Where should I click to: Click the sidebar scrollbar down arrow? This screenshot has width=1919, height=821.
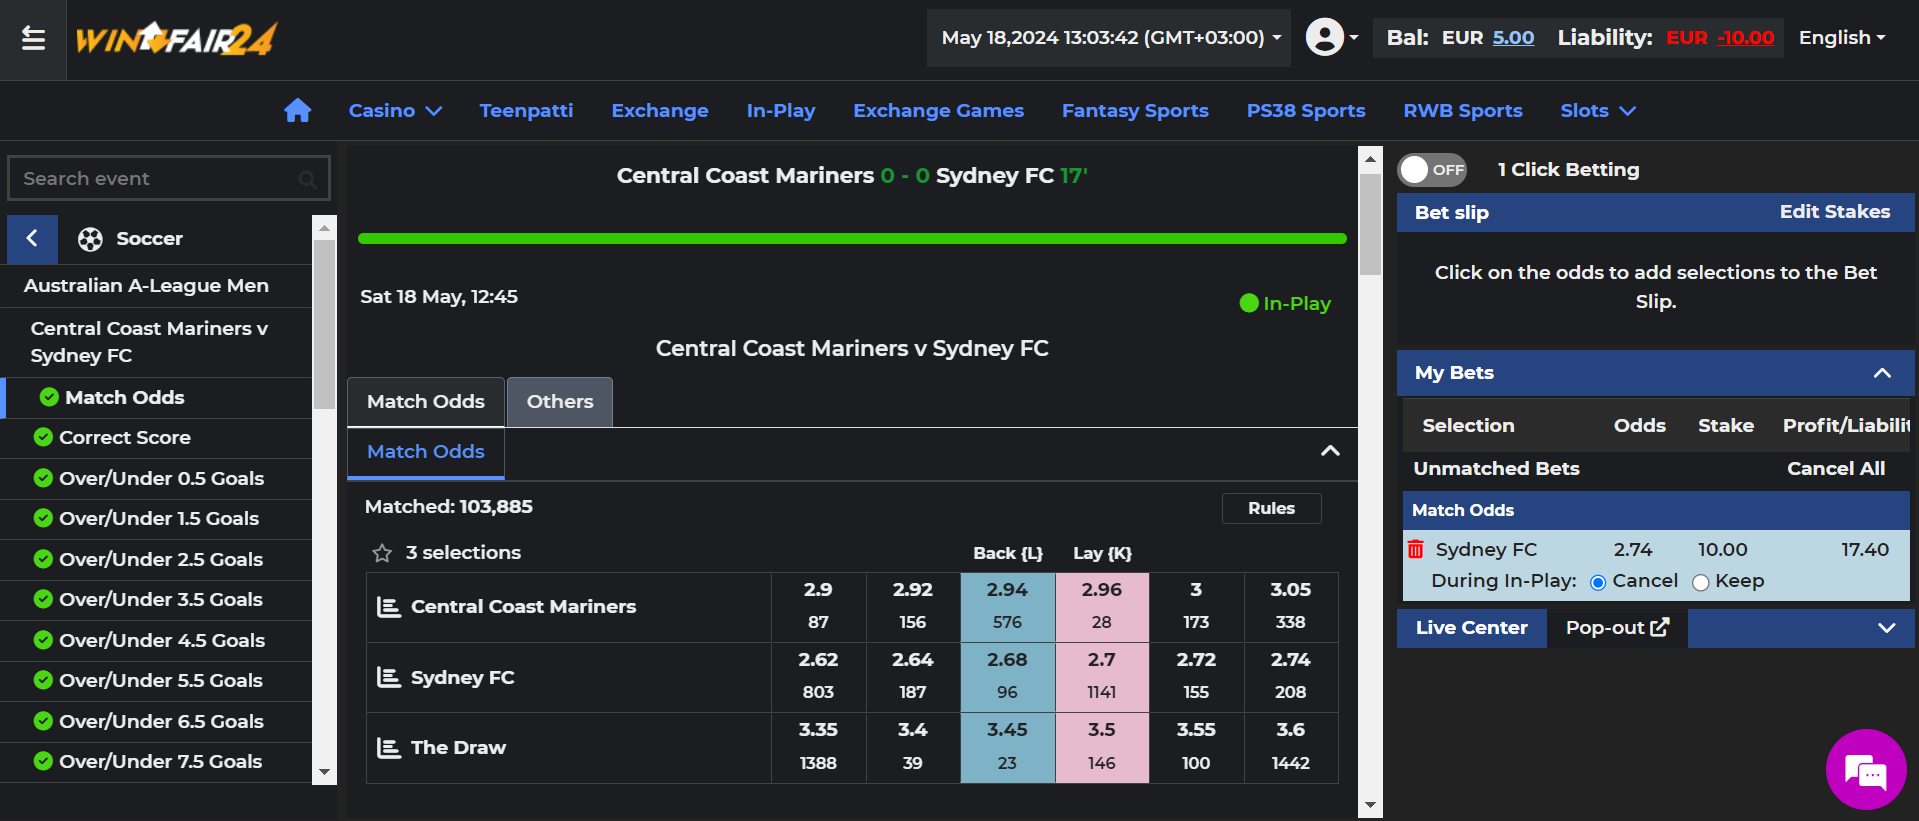pos(324,772)
